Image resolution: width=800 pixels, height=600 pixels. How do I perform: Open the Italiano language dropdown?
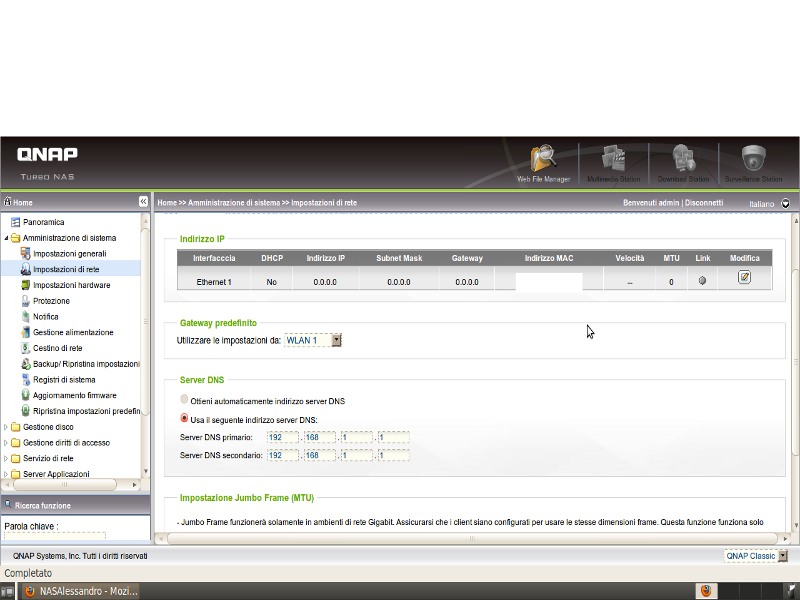785,203
